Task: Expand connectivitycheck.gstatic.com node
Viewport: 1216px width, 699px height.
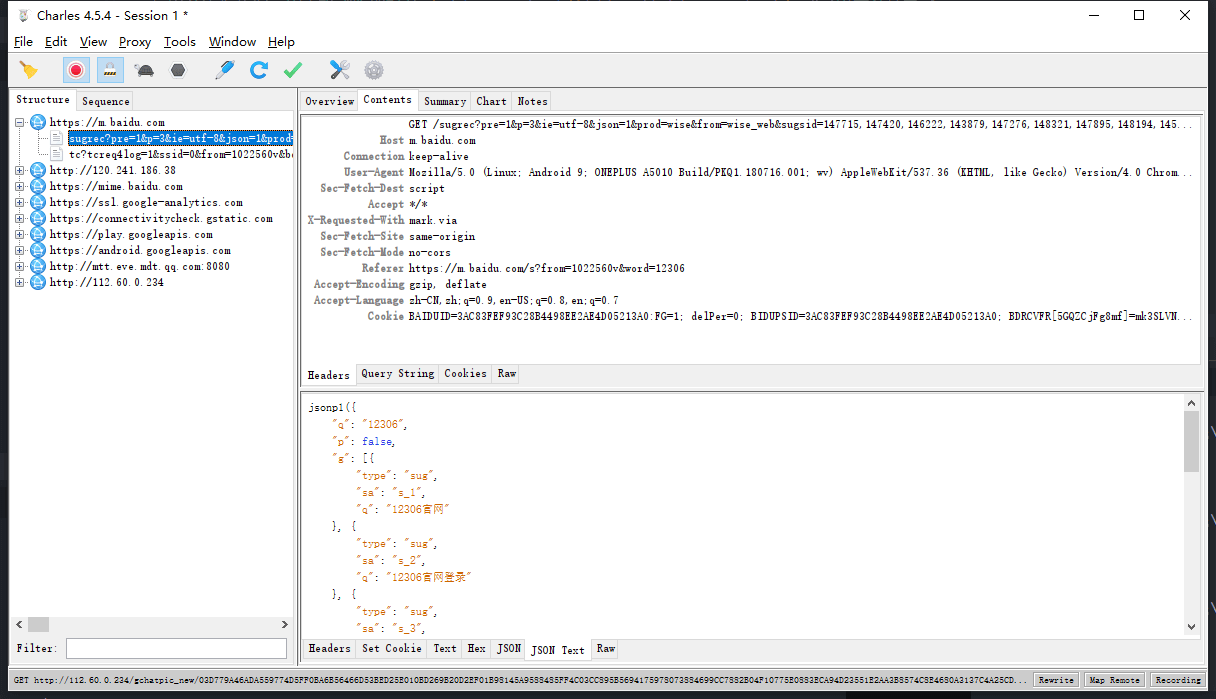Action: (x=20, y=218)
